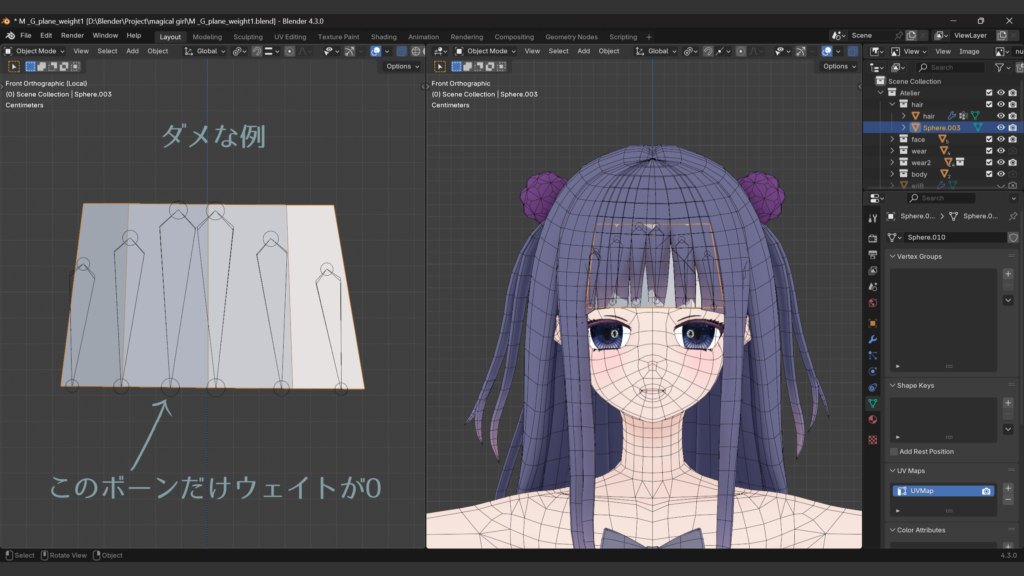Open the Render menu
This screenshot has width=1024, height=576.
coord(72,35)
